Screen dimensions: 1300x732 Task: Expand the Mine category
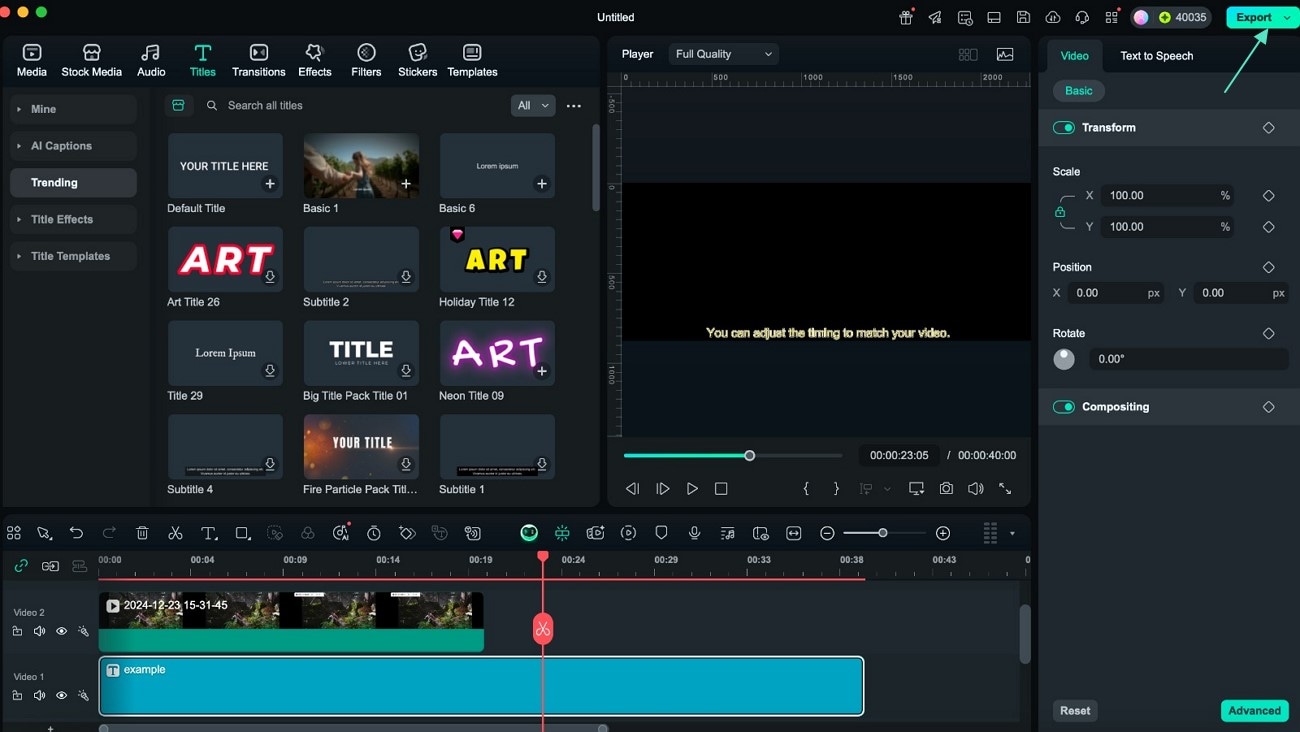pos(73,109)
